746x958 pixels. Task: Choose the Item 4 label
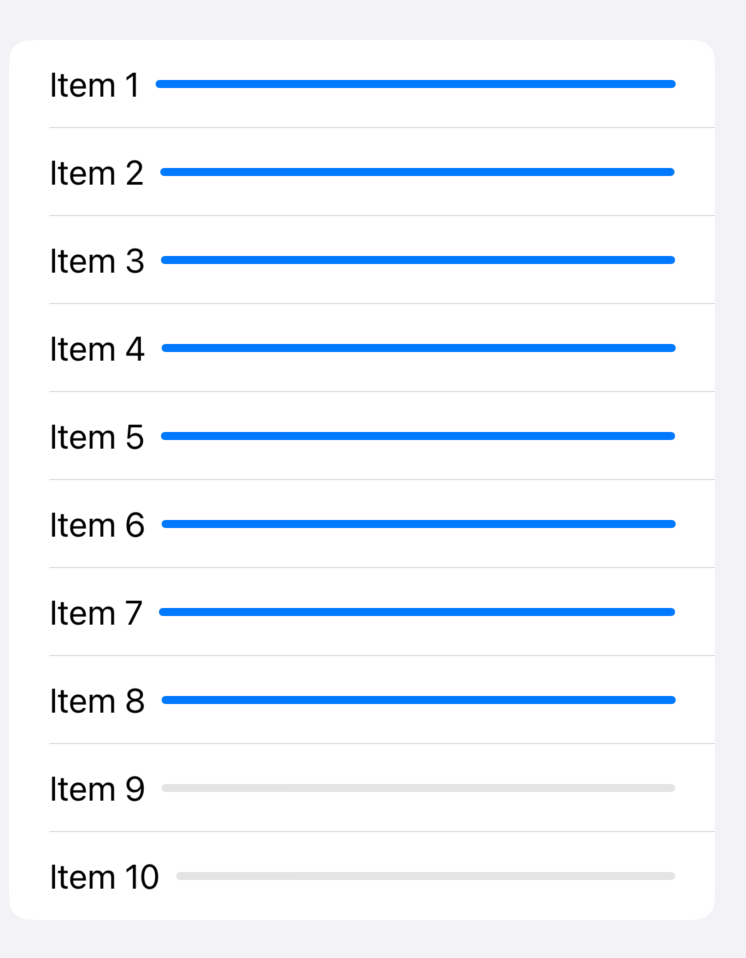click(97, 350)
